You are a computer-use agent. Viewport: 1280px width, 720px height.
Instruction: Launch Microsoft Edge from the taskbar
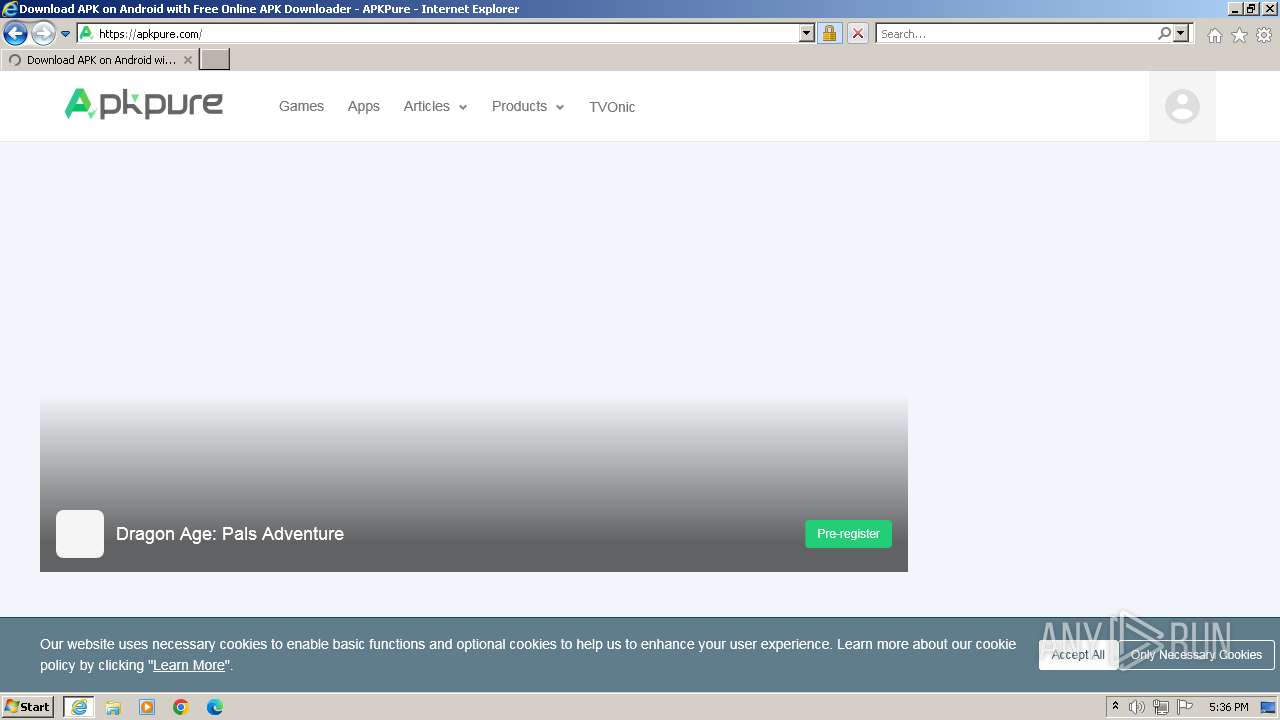215,707
